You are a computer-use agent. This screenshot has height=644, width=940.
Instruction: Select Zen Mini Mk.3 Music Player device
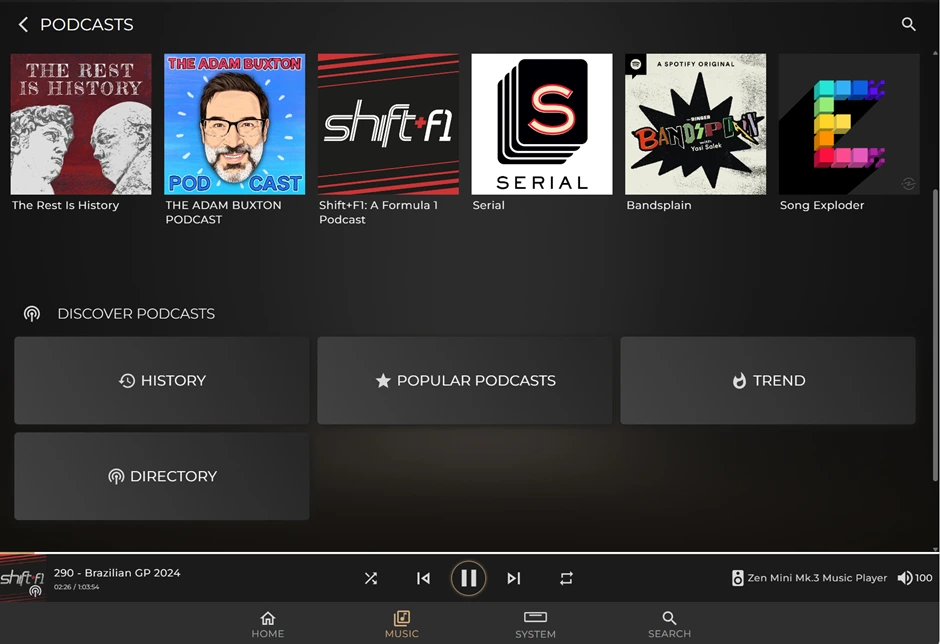(x=809, y=578)
